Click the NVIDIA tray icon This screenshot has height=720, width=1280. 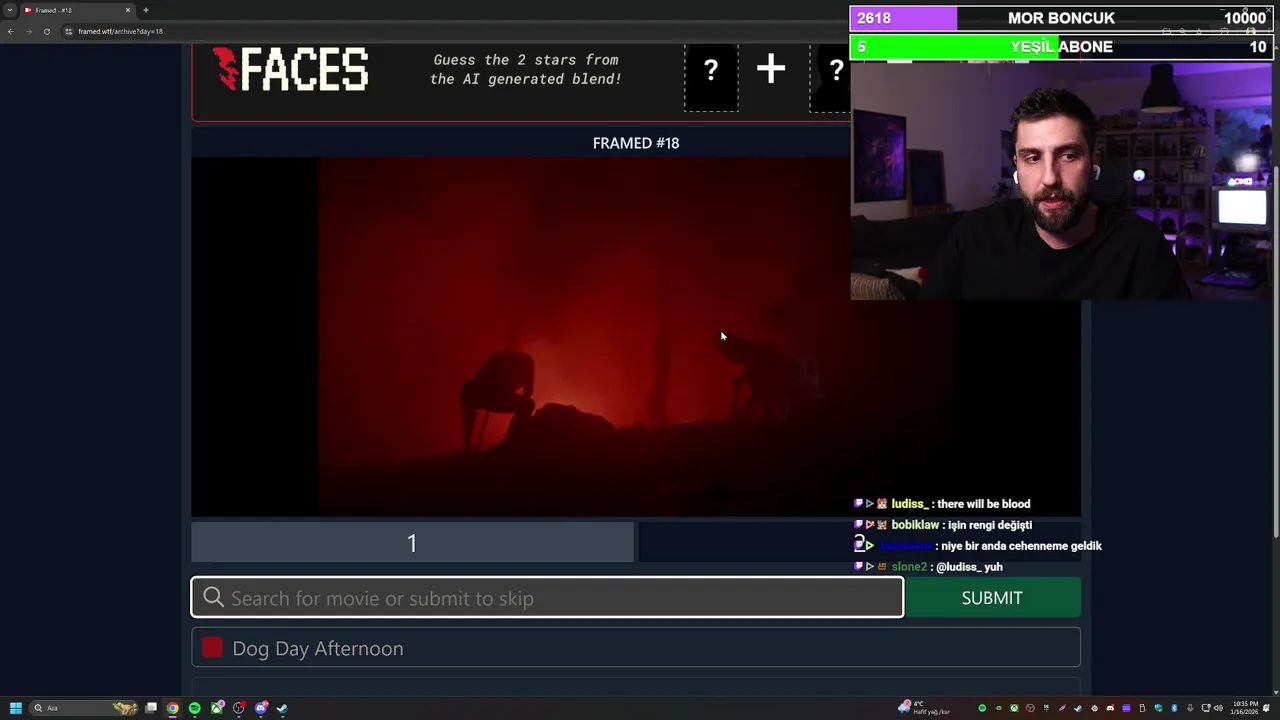998,708
